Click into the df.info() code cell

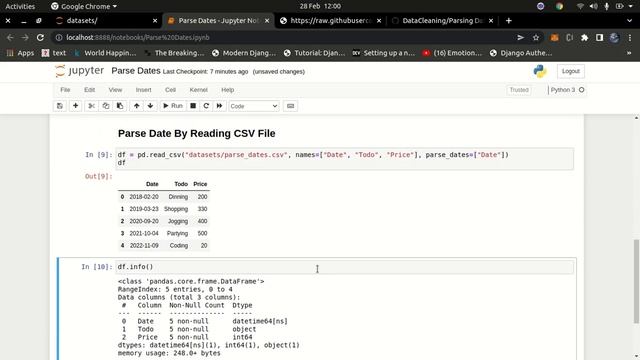click(x=344, y=267)
